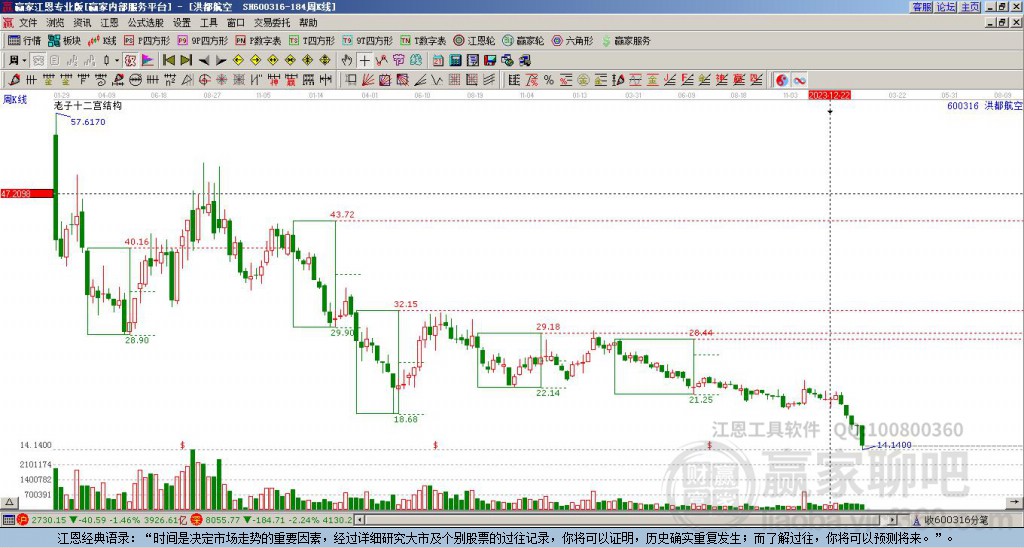Toggle the crosshair cursor tool
Screen dimensions: 1024x548
(x=364, y=60)
